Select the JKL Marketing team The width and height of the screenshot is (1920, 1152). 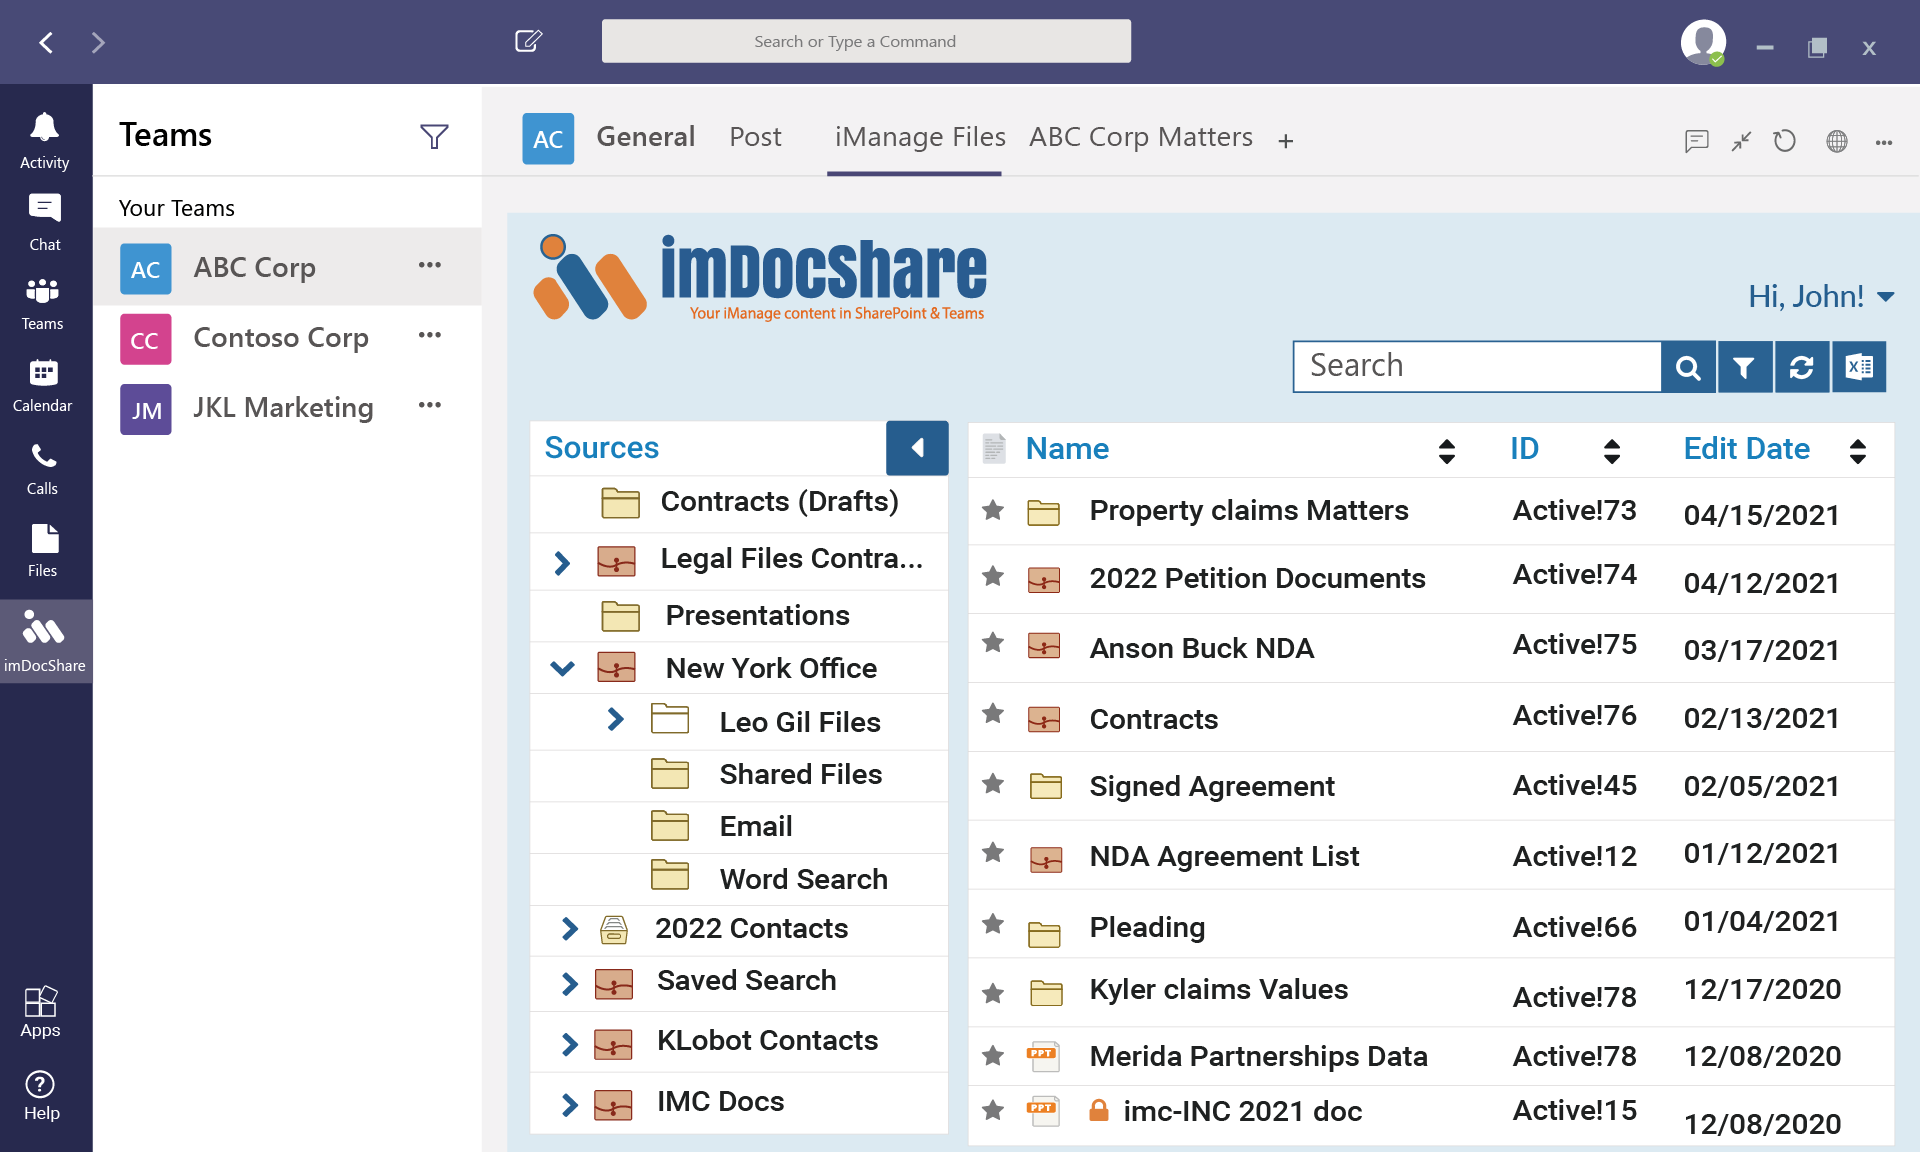[288, 408]
